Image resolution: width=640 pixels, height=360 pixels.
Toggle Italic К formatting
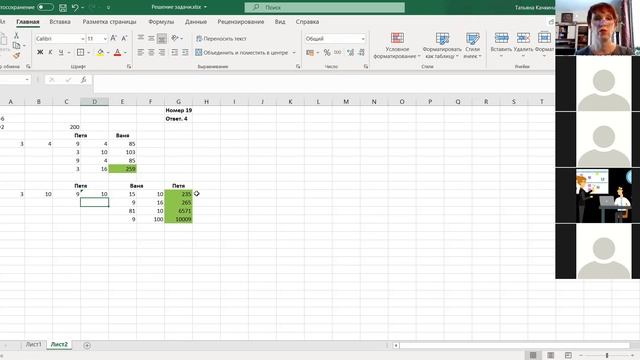coord(50,52)
